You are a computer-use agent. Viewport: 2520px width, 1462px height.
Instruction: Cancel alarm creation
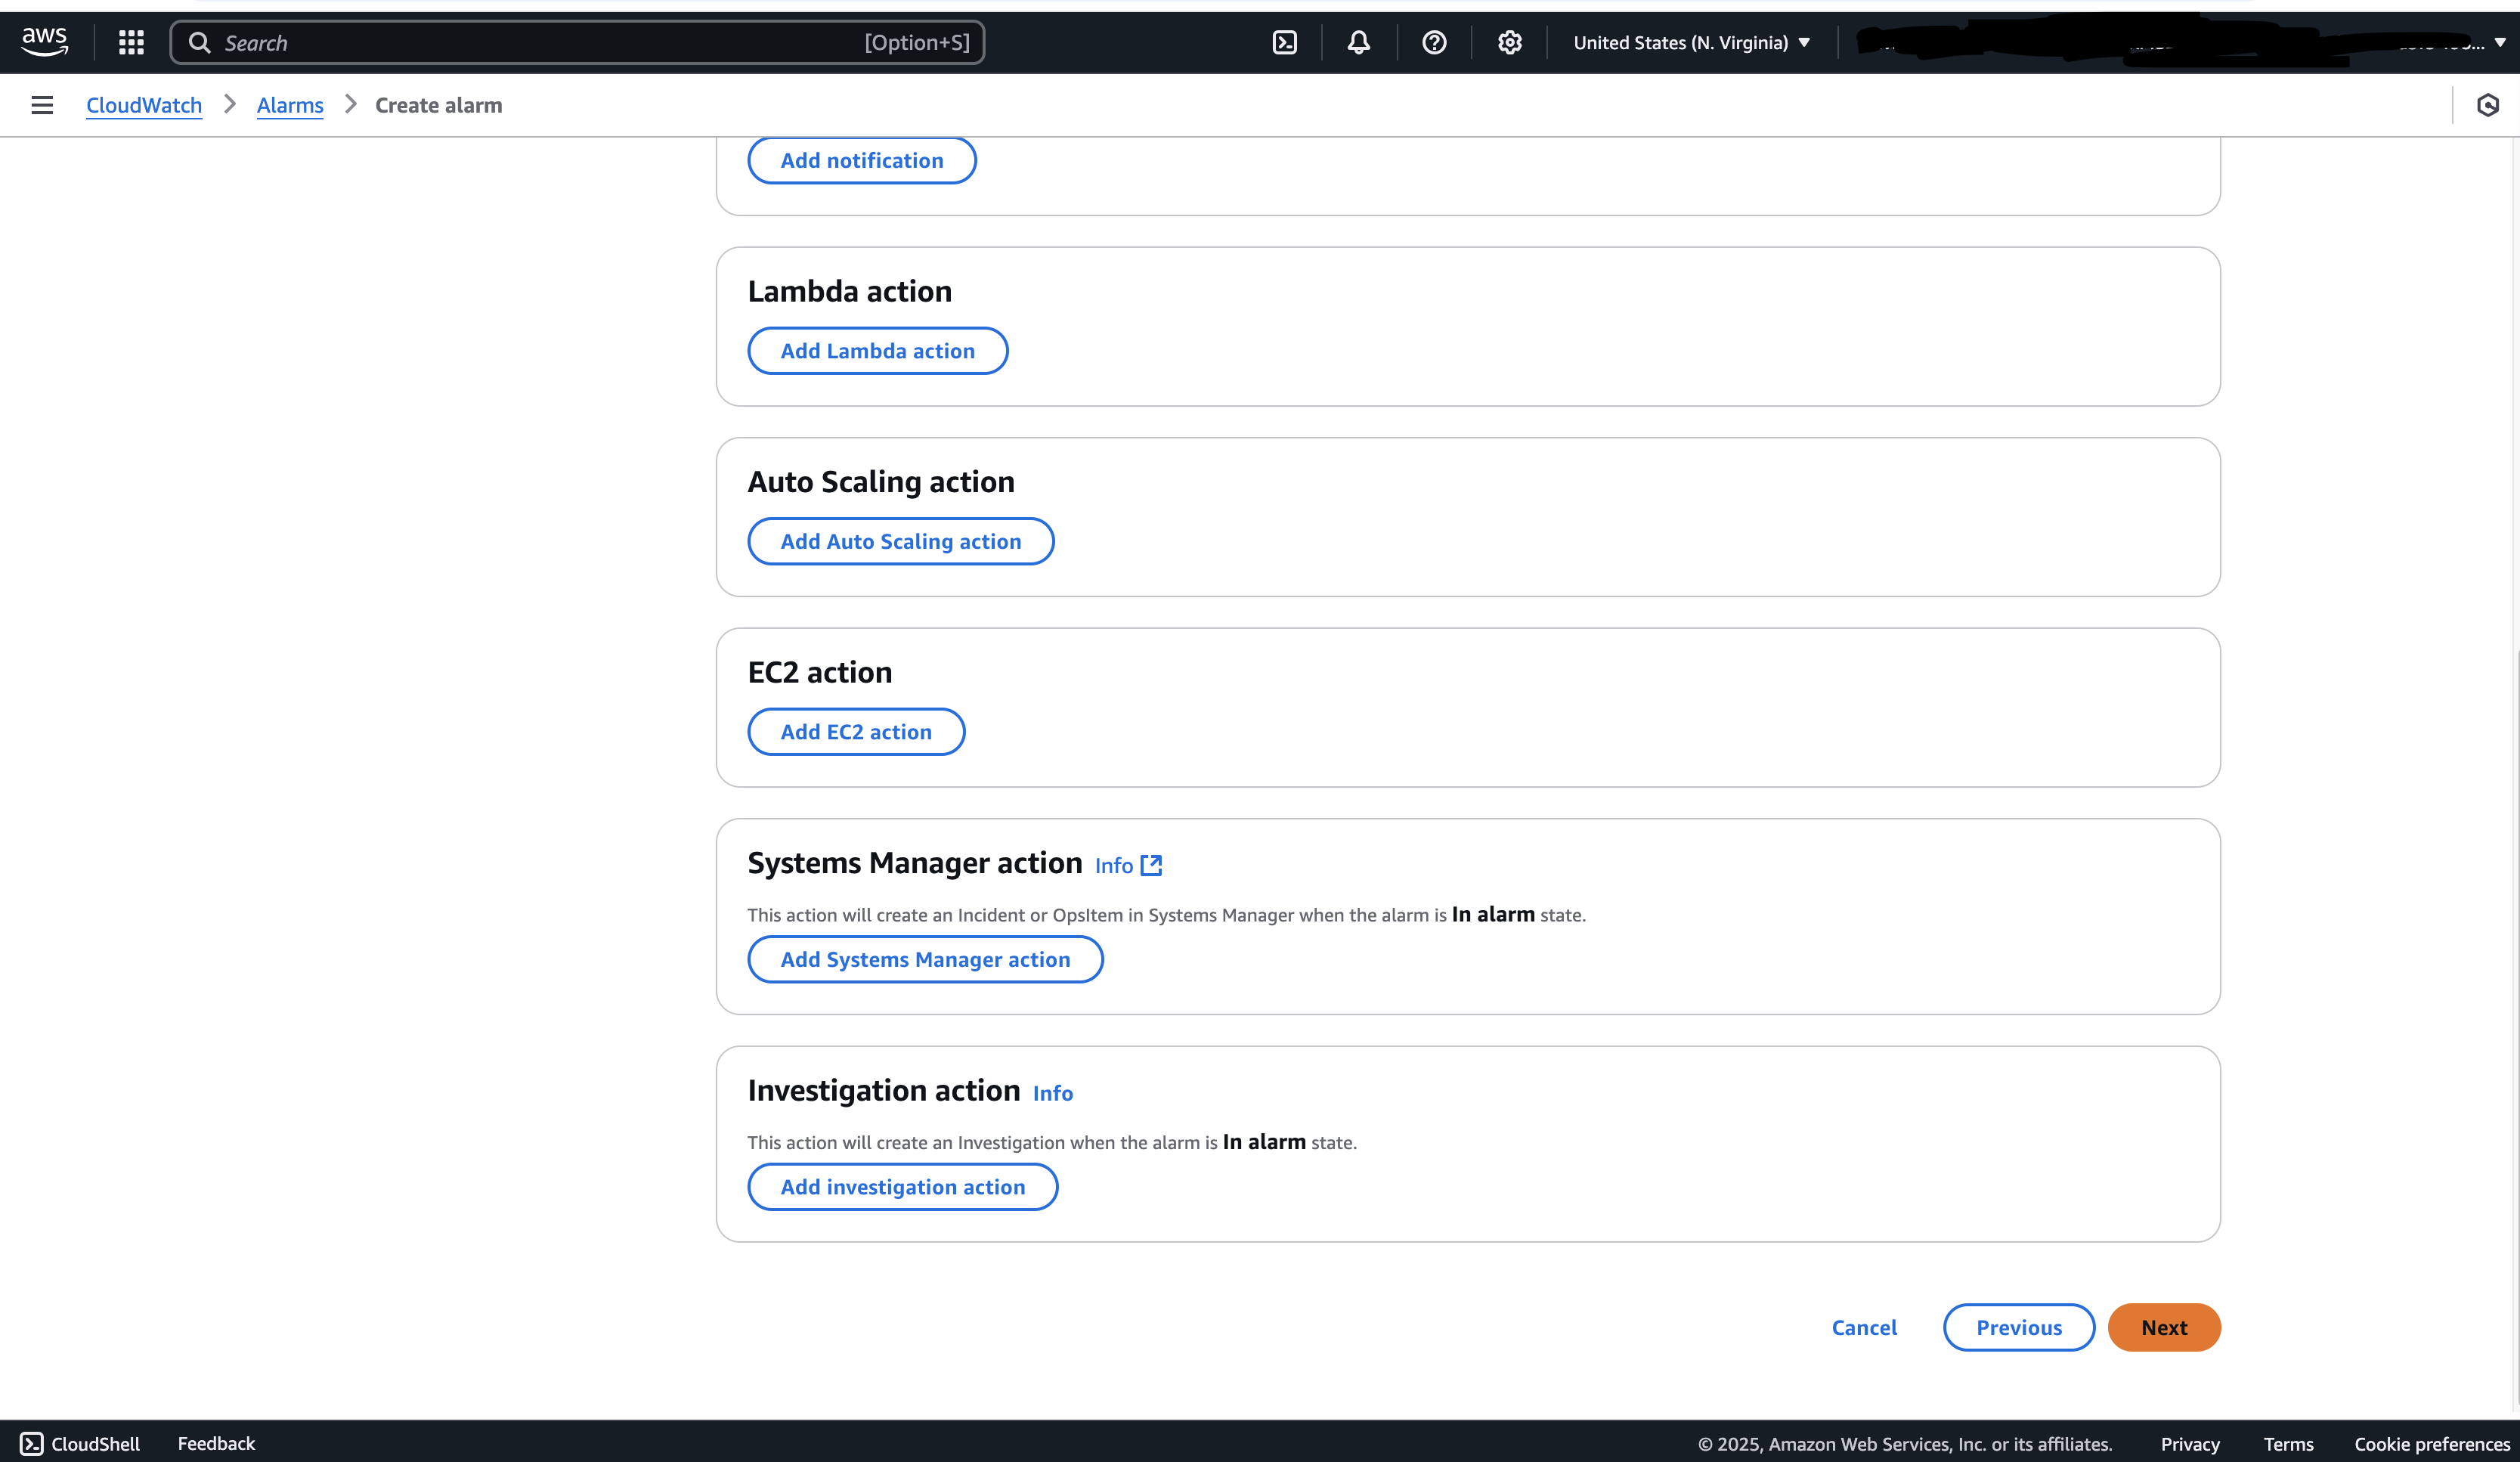[x=1864, y=1327]
